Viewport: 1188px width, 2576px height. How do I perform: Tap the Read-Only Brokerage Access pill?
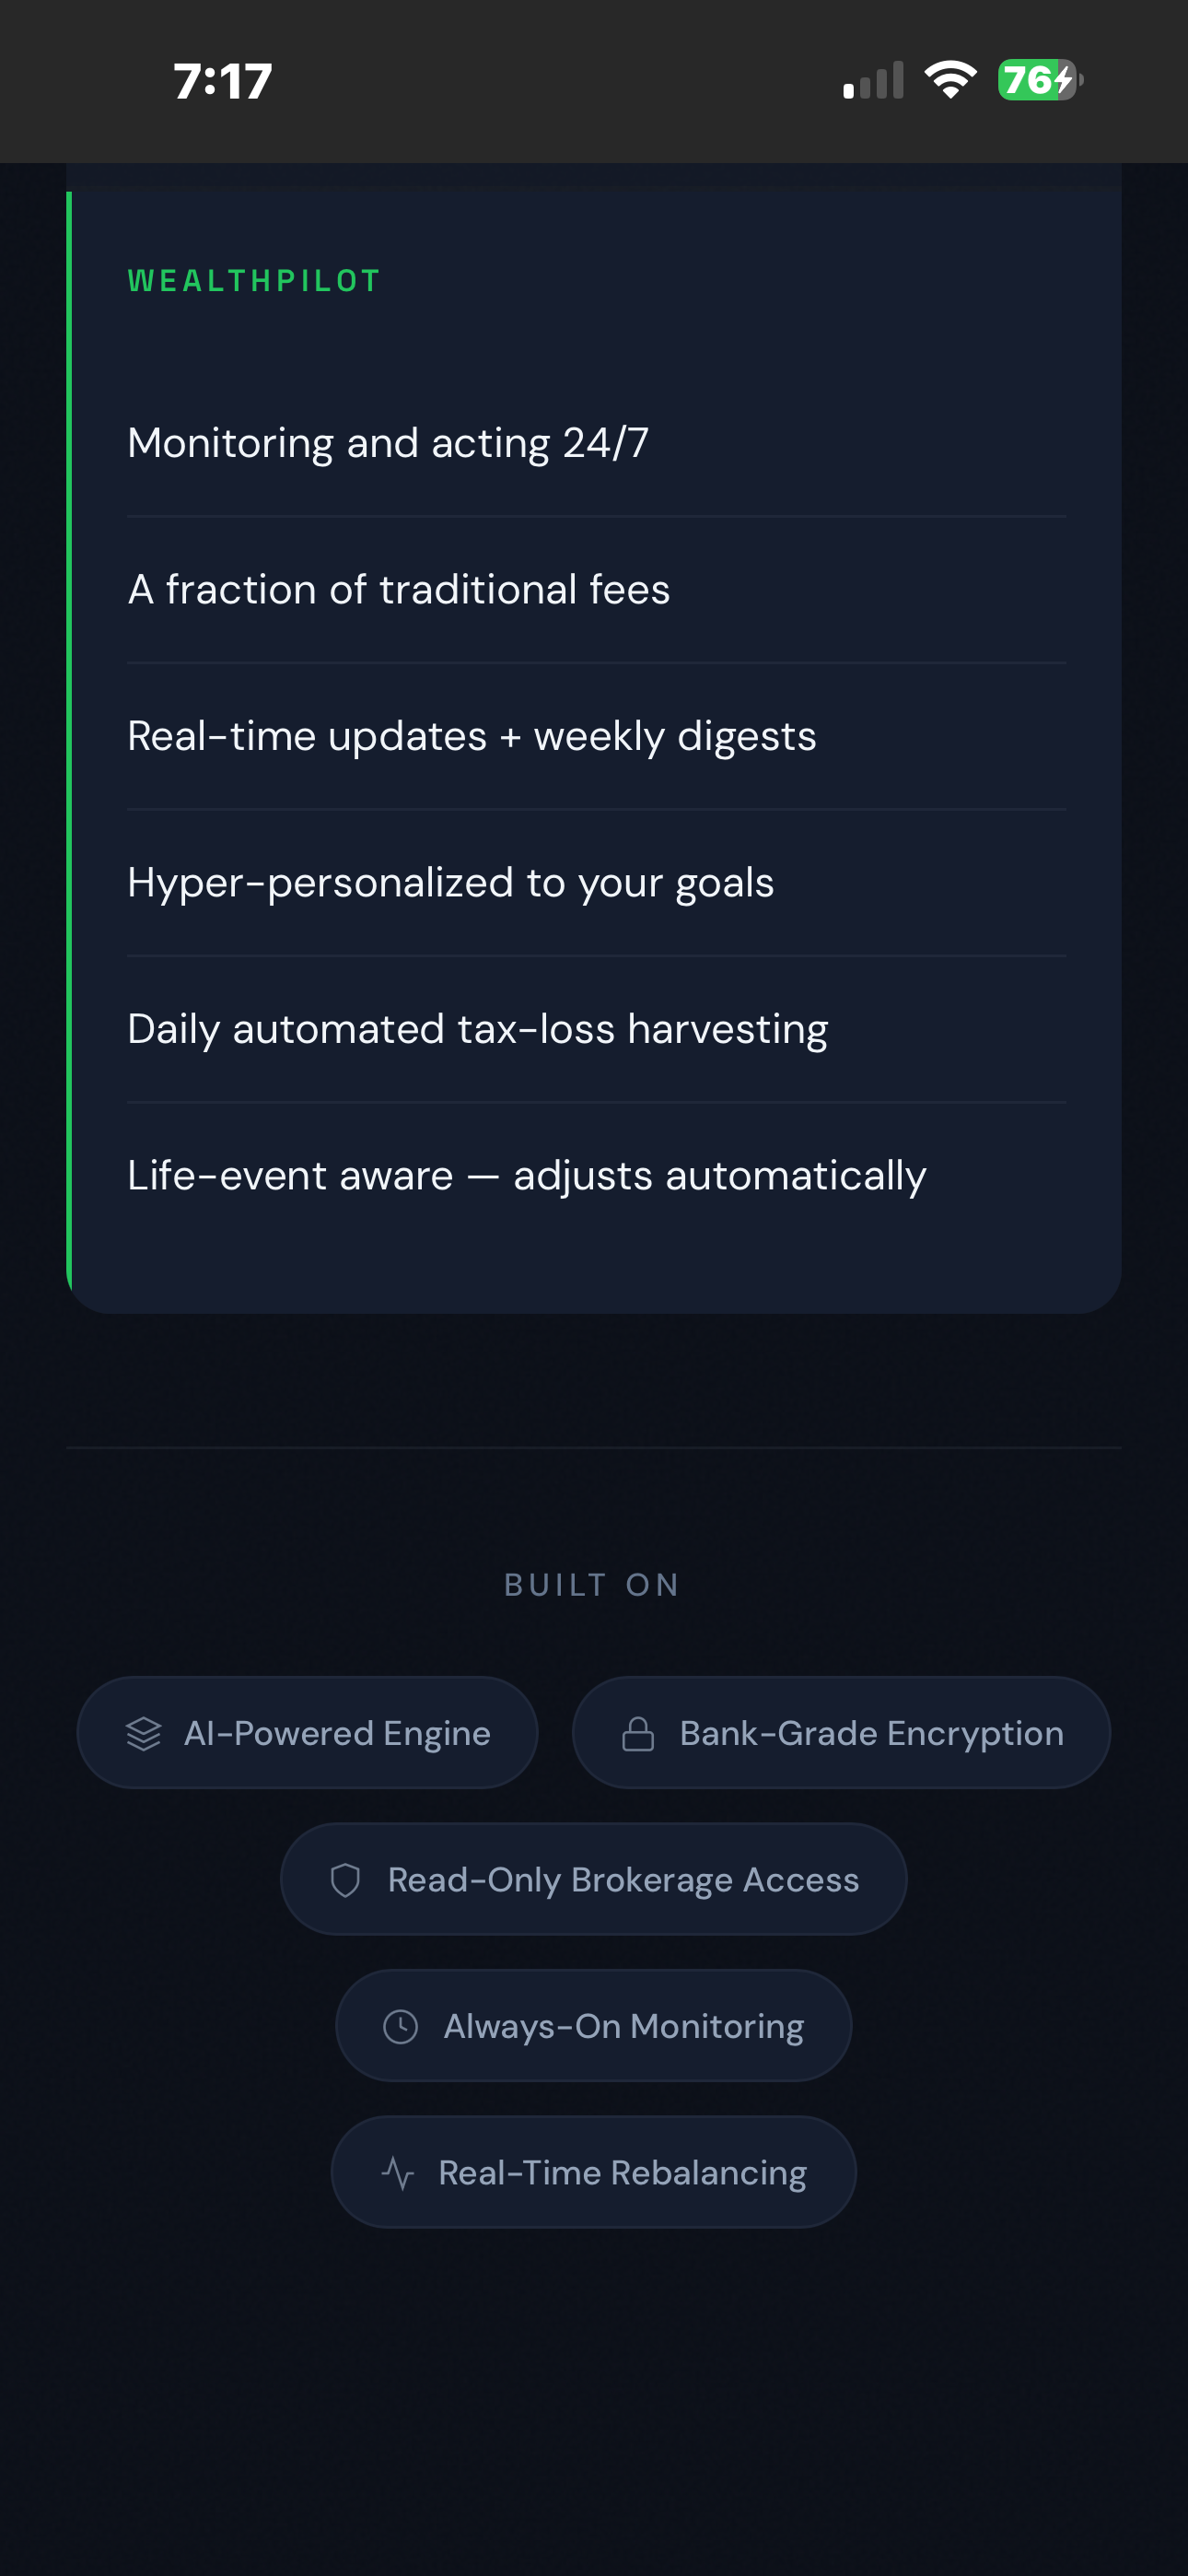(x=593, y=1879)
